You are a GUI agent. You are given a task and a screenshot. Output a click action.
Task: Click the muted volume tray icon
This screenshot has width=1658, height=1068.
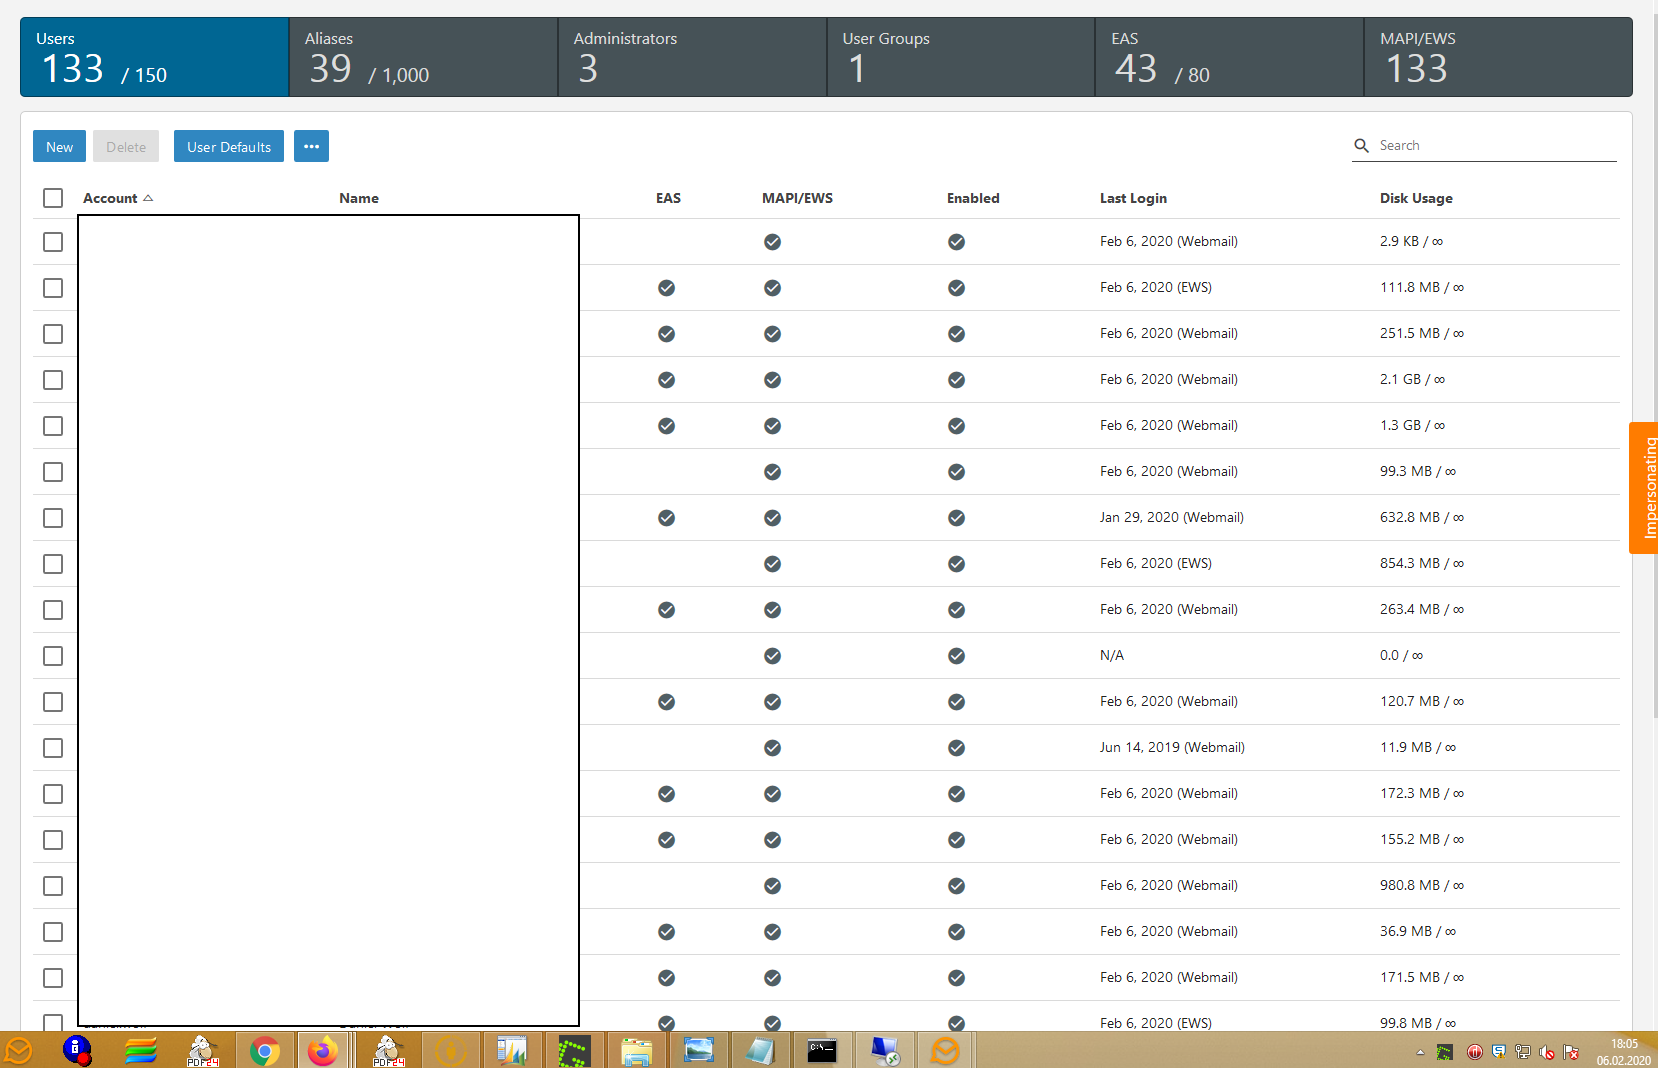tap(1547, 1052)
